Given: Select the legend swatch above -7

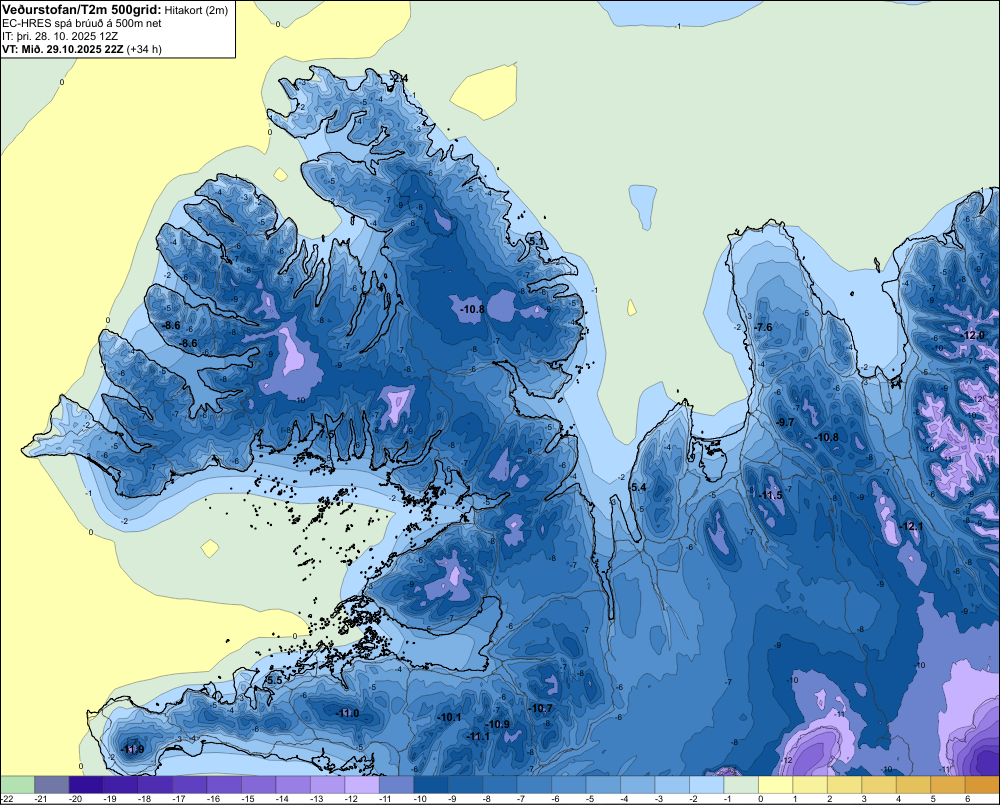Looking at the screenshot, I should click(x=534, y=784).
